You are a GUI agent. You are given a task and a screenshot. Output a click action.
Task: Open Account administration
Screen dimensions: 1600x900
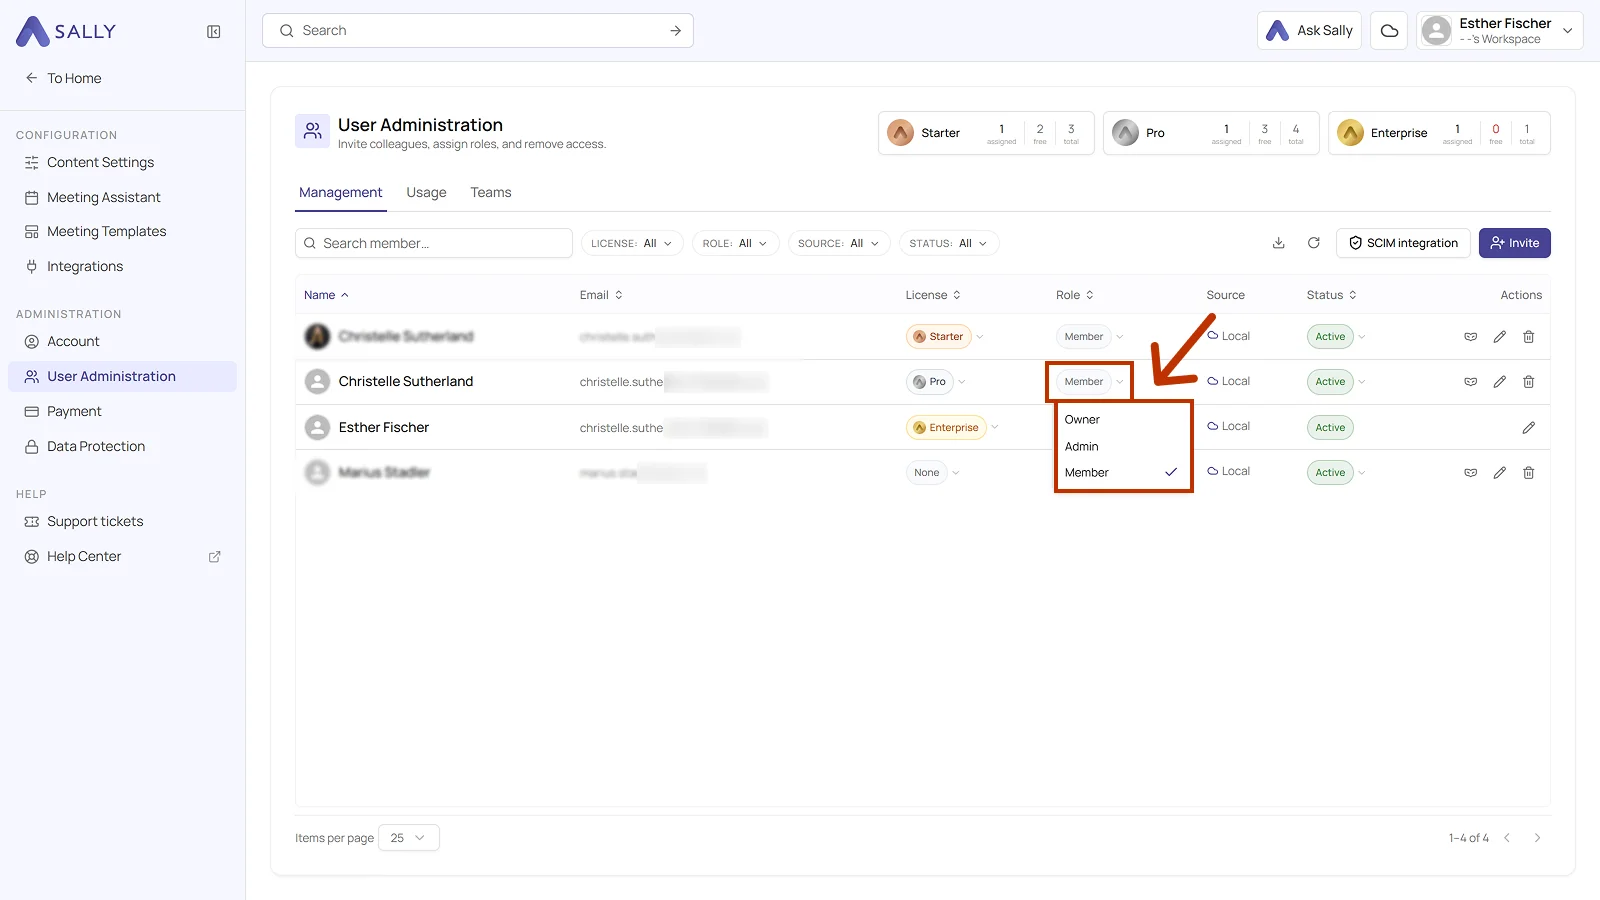pyautogui.click(x=122, y=342)
